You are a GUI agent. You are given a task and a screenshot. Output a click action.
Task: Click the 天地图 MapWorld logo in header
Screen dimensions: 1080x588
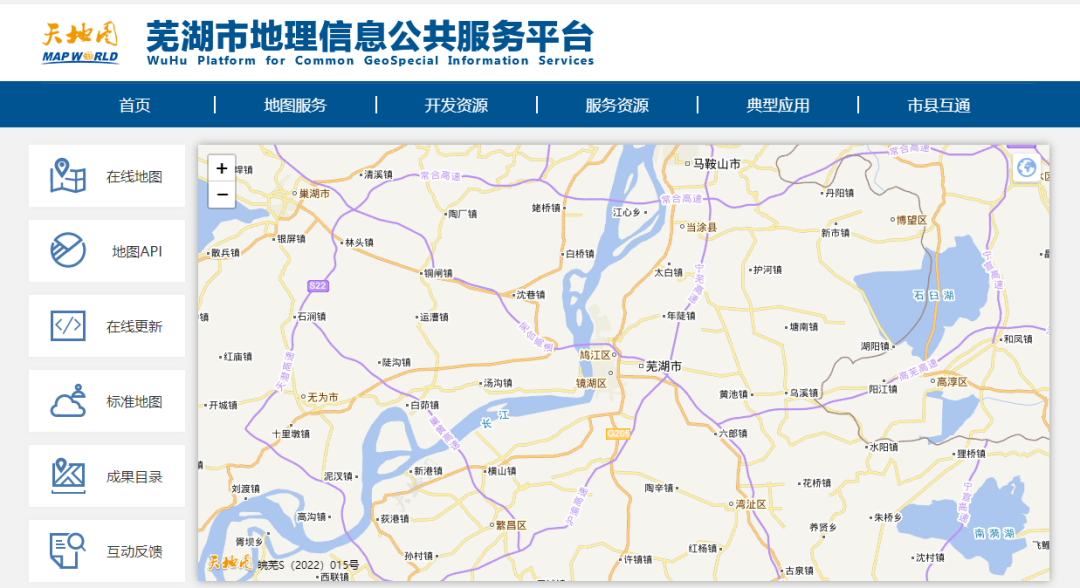pos(80,42)
